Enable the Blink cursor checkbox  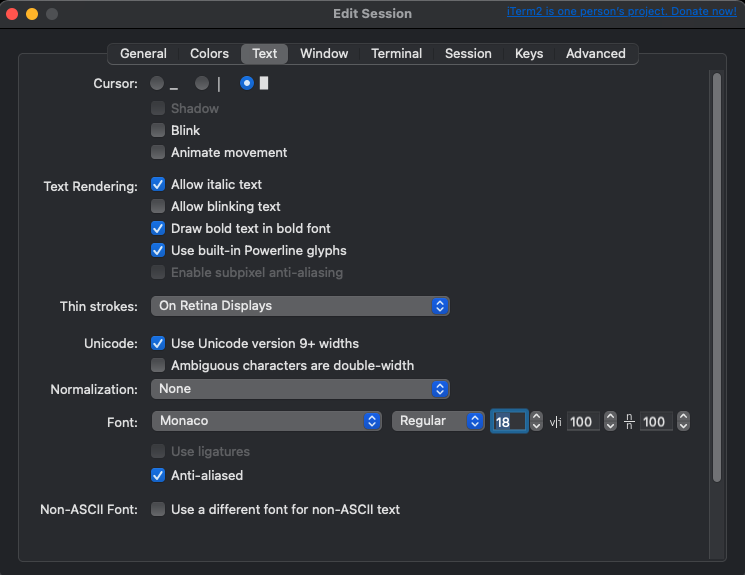pyautogui.click(x=158, y=130)
